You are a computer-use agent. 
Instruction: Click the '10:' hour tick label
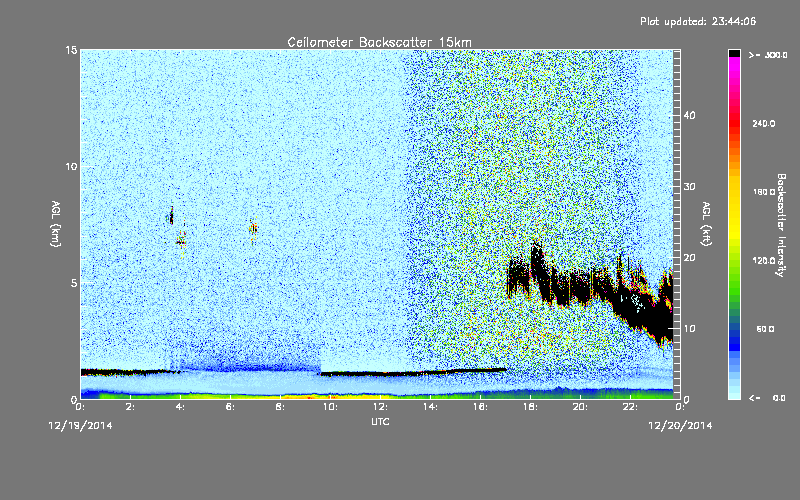pyautogui.click(x=330, y=407)
